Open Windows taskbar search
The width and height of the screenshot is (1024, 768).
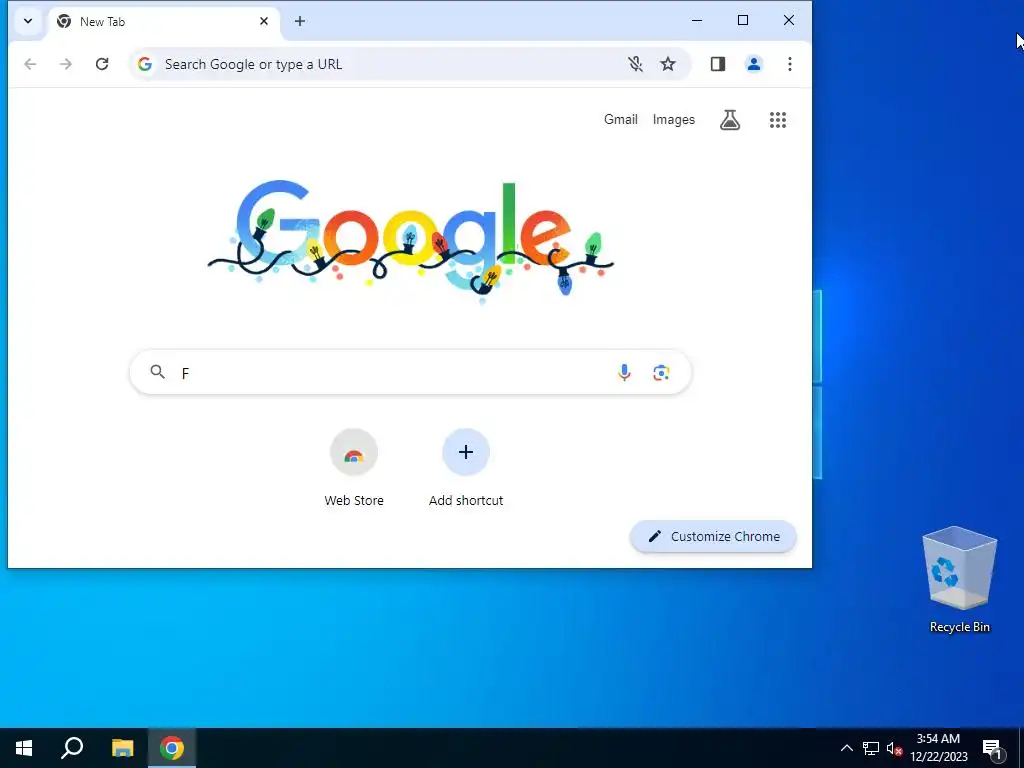click(x=72, y=748)
